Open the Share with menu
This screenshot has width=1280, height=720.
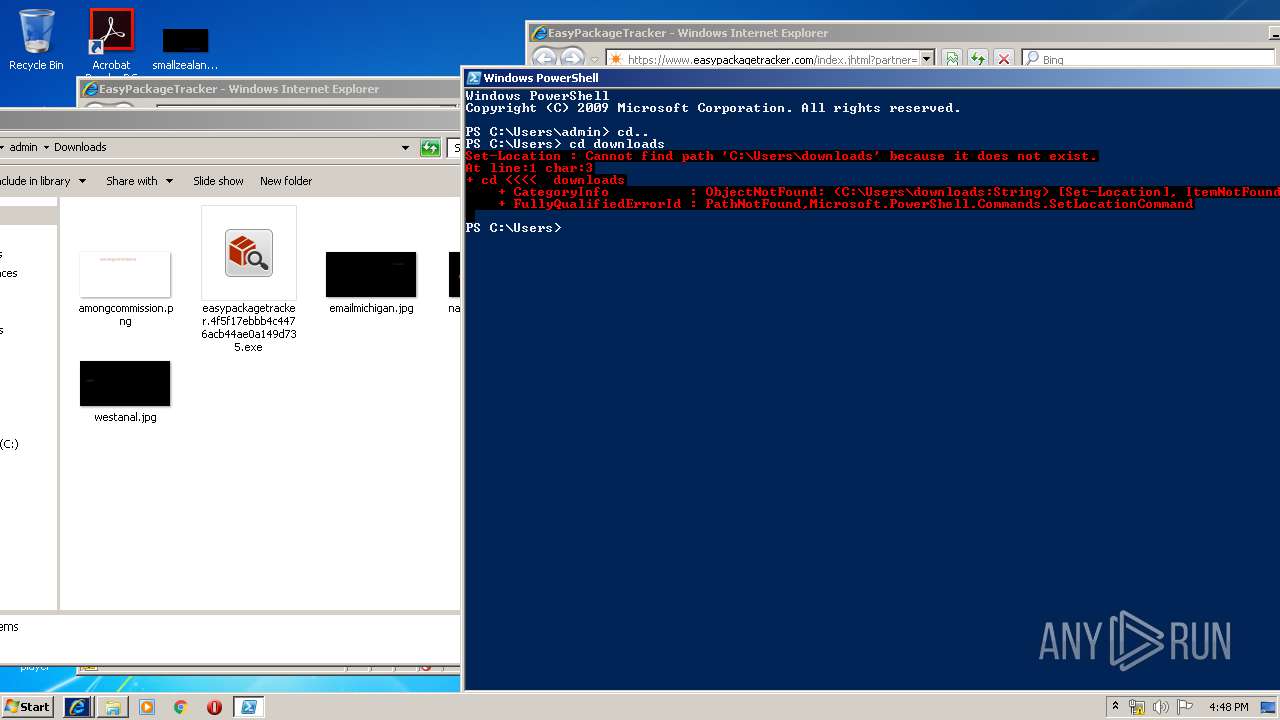[x=139, y=181]
